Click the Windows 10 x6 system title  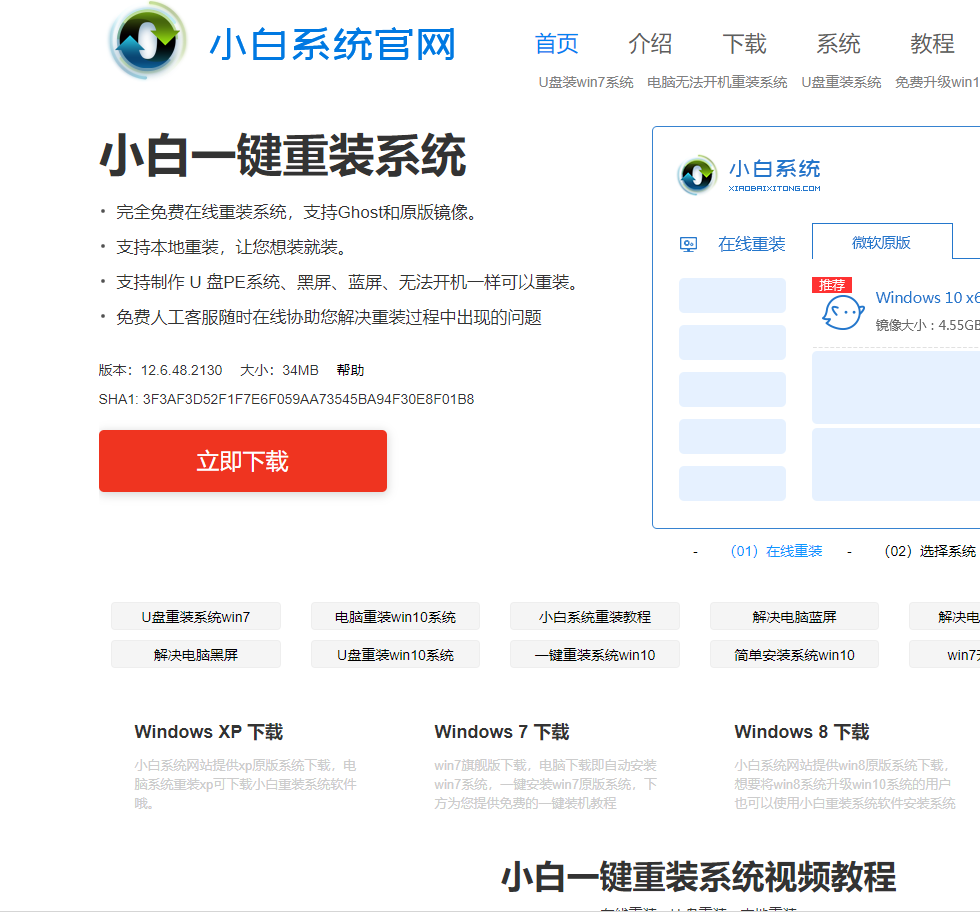[928, 297]
